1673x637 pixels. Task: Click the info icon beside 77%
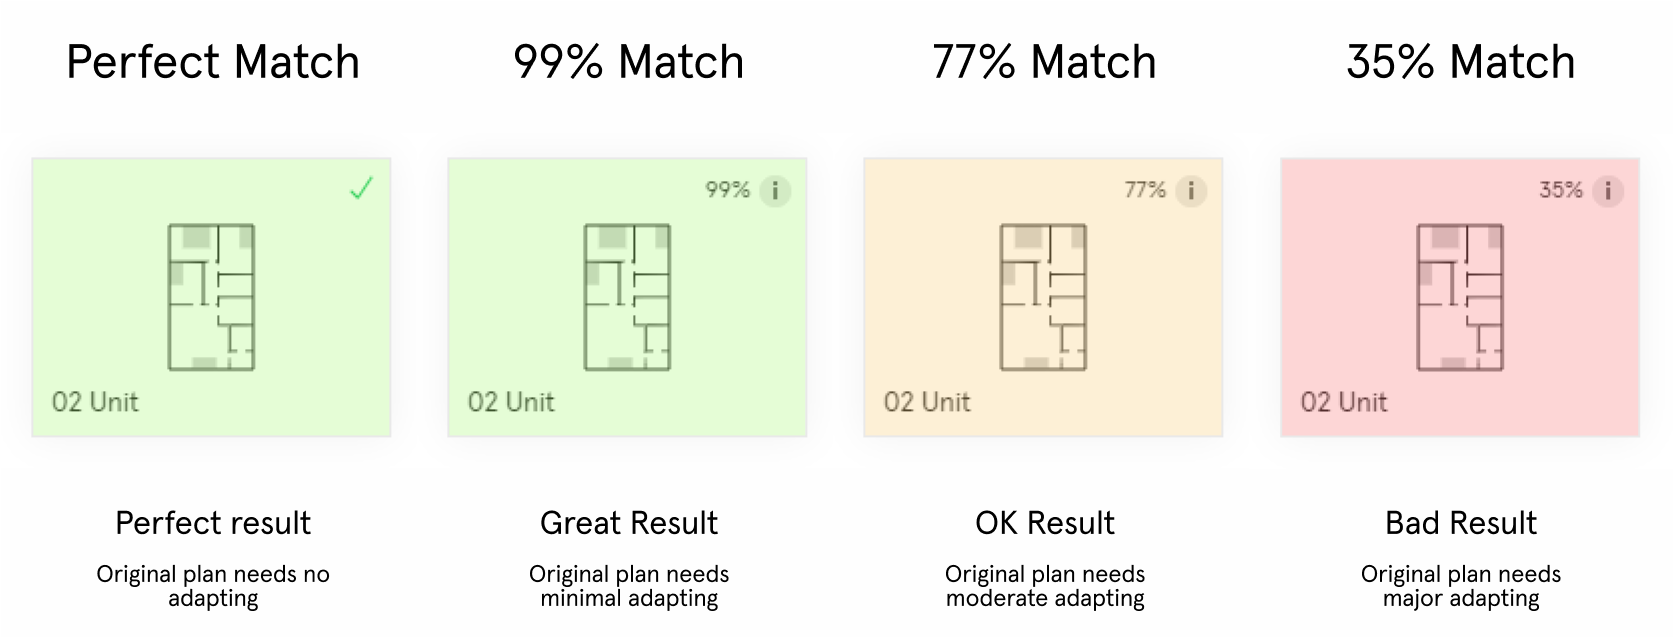(x=1191, y=190)
